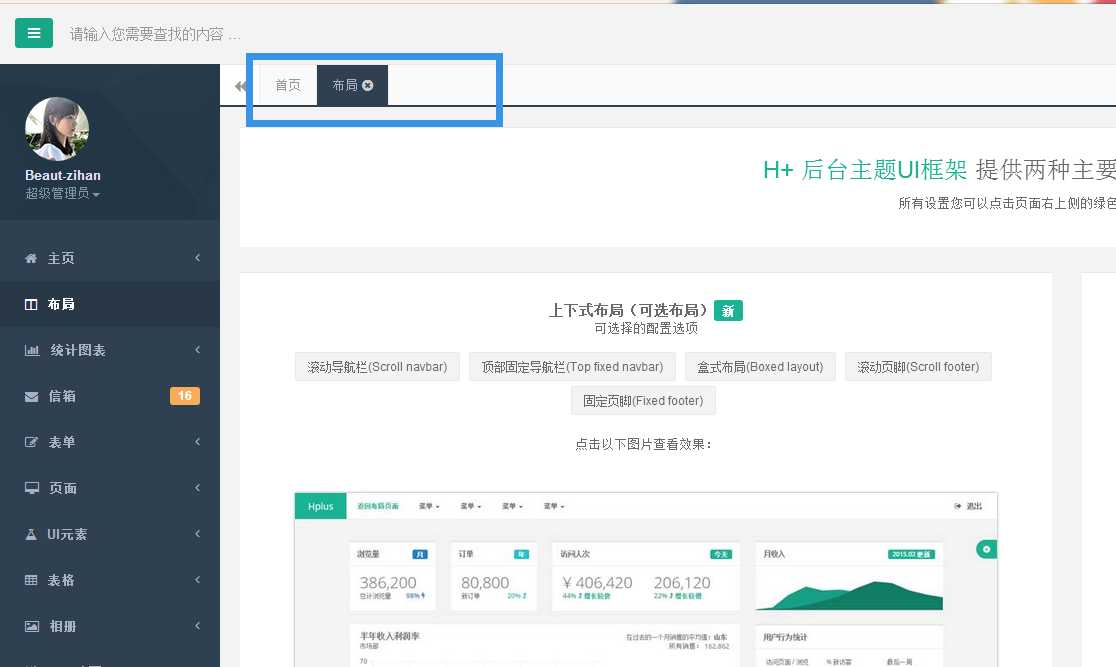This screenshot has width=1116, height=667.
Task: Click the user avatar photo
Action: tap(57, 129)
